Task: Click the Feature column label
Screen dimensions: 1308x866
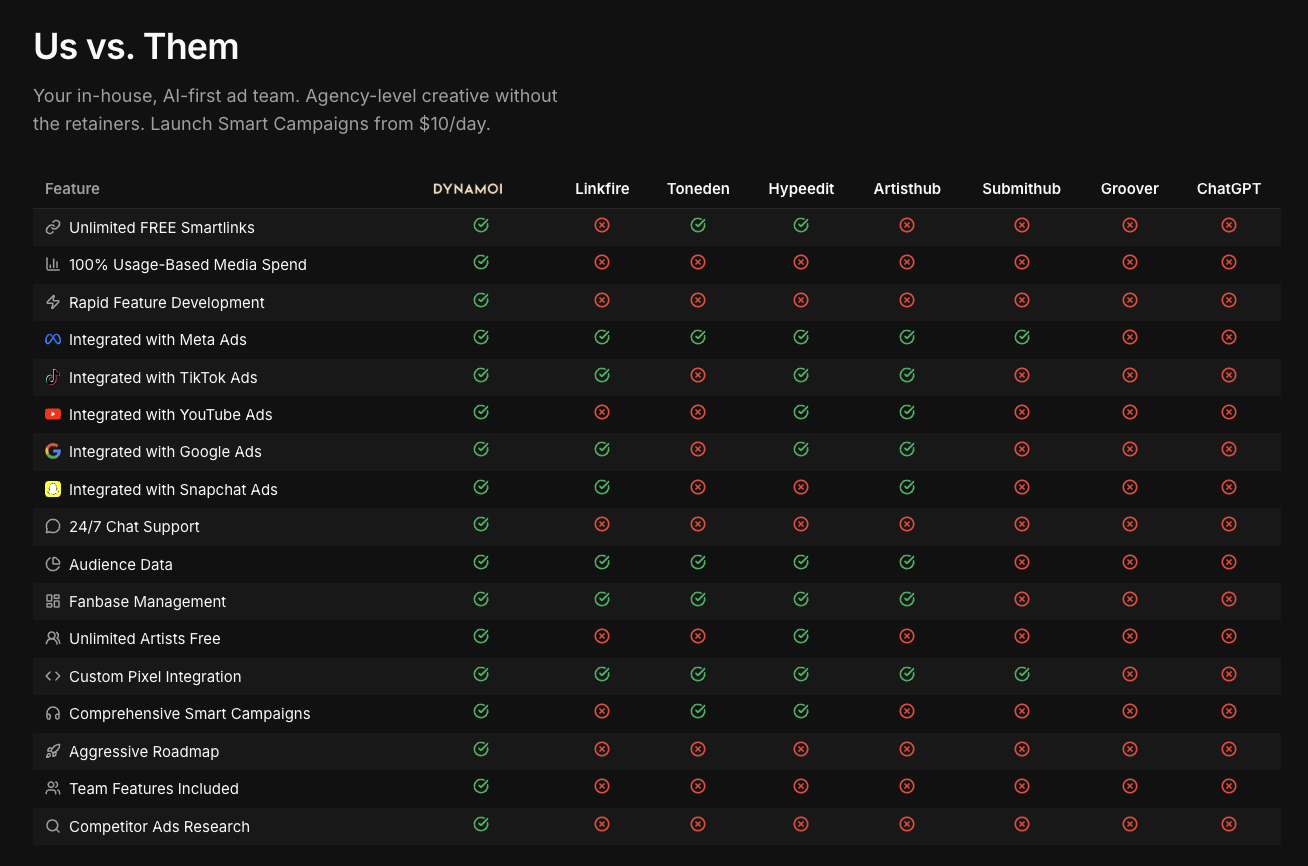Action: (72, 188)
